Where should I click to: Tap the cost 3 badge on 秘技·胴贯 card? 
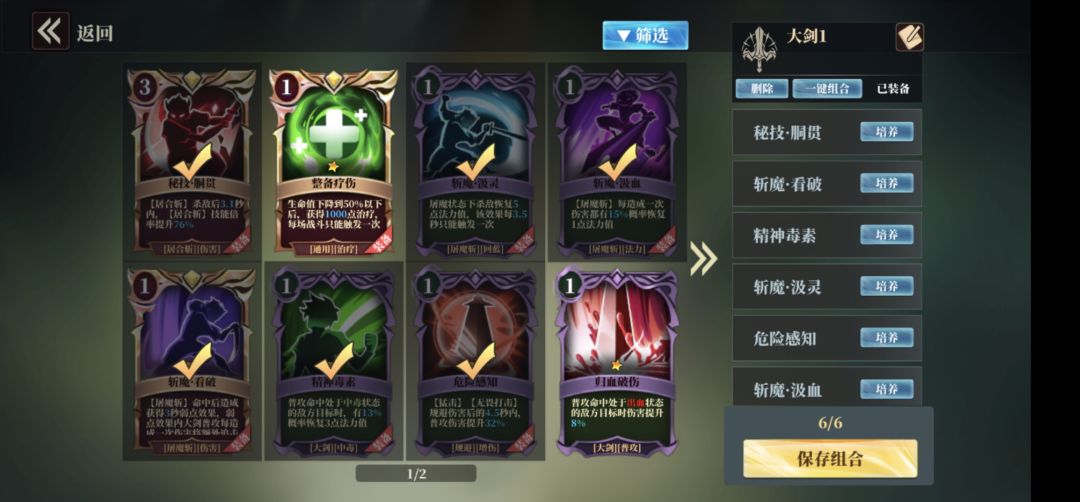(x=145, y=87)
